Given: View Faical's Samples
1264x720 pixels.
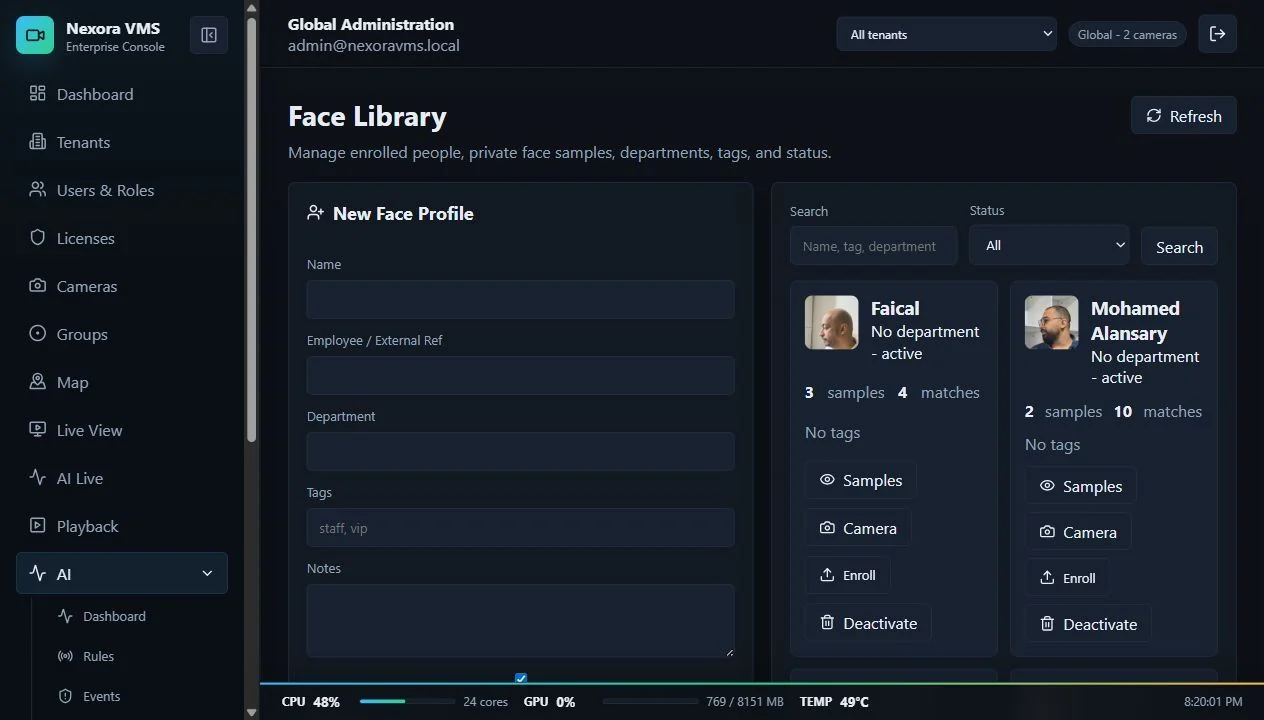Looking at the screenshot, I should point(860,480).
